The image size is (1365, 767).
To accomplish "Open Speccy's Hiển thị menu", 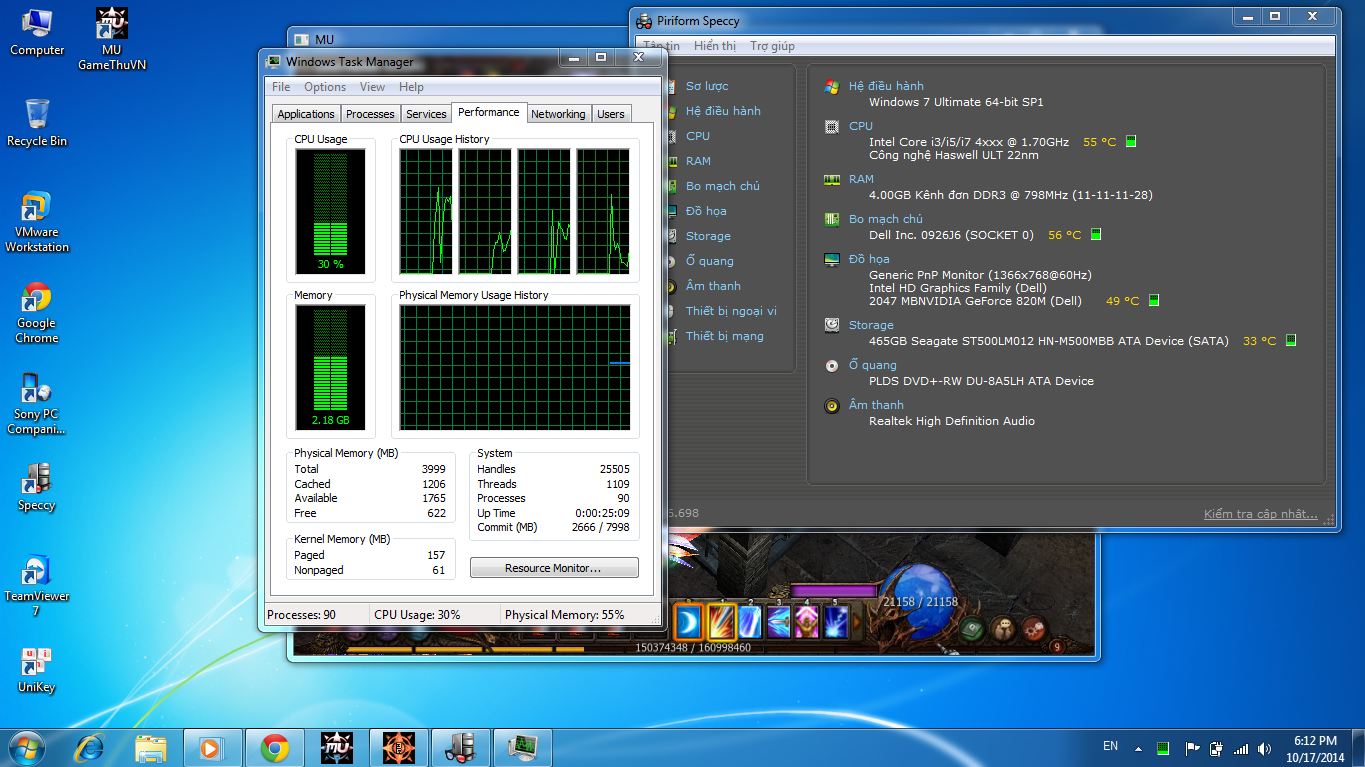I will 715,46.
